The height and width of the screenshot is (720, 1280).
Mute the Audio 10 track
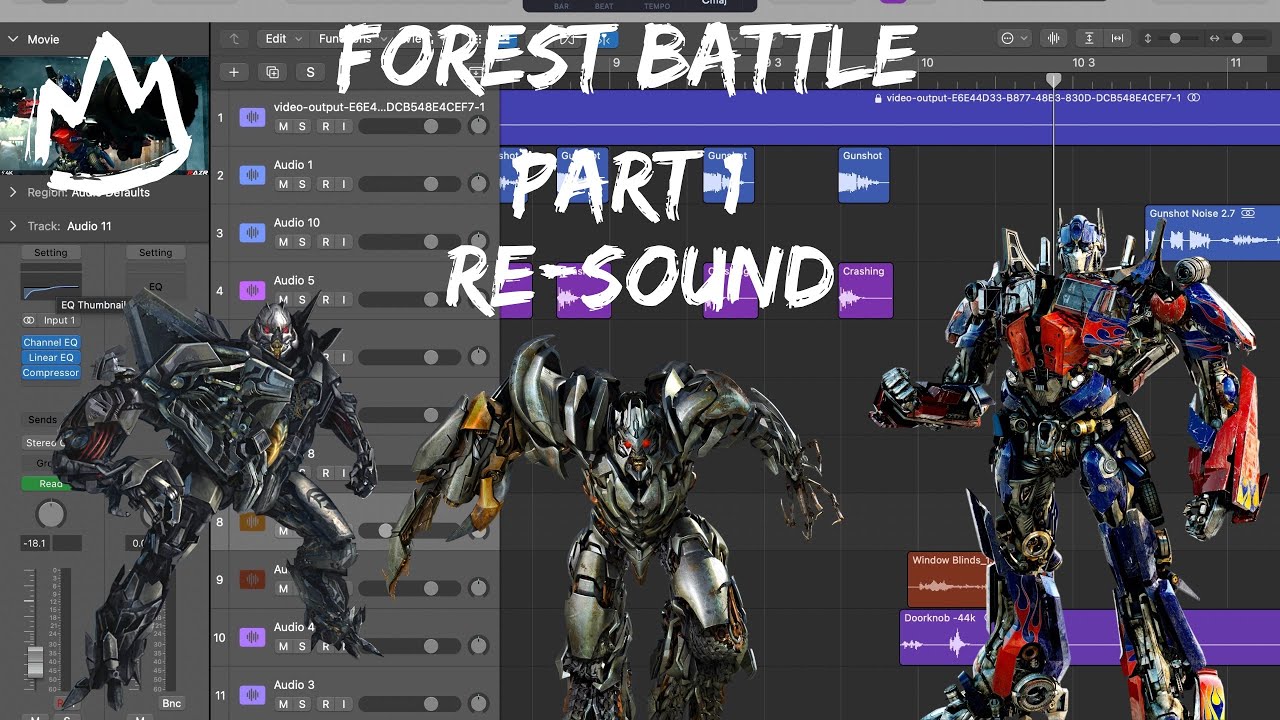[x=283, y=242]
